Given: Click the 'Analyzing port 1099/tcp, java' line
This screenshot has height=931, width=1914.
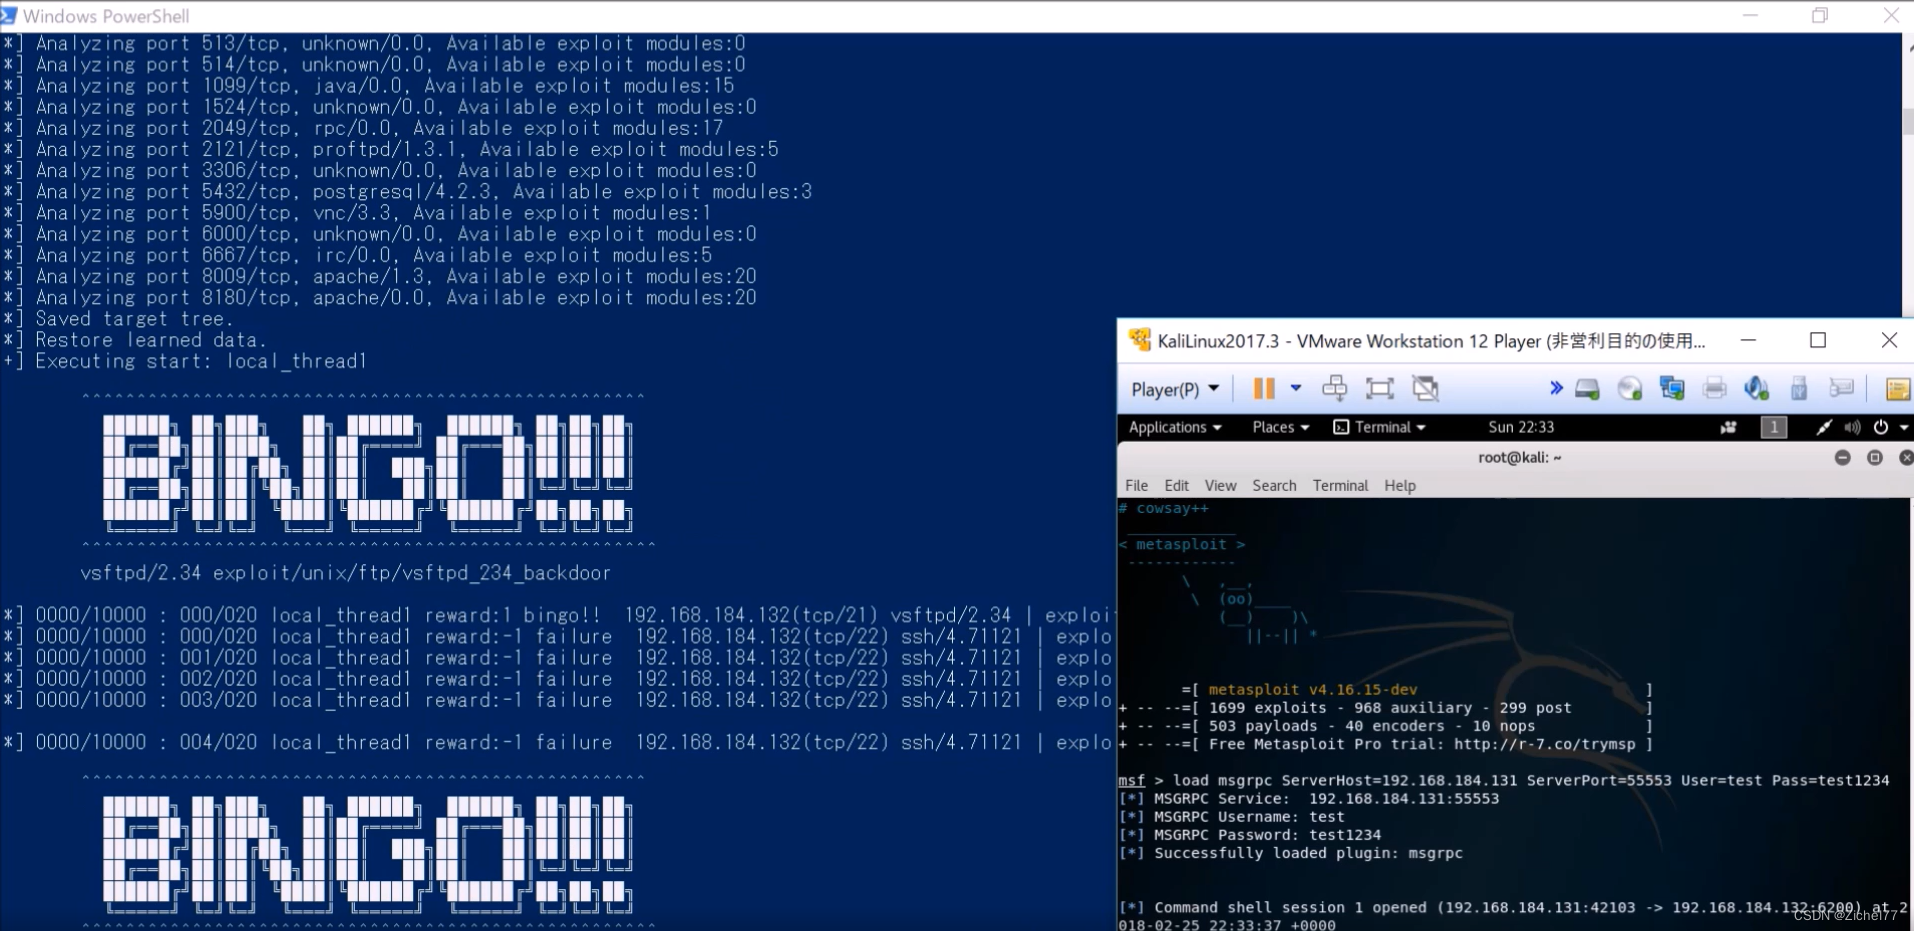Looking at the screenshot, I should click(368, 86).
